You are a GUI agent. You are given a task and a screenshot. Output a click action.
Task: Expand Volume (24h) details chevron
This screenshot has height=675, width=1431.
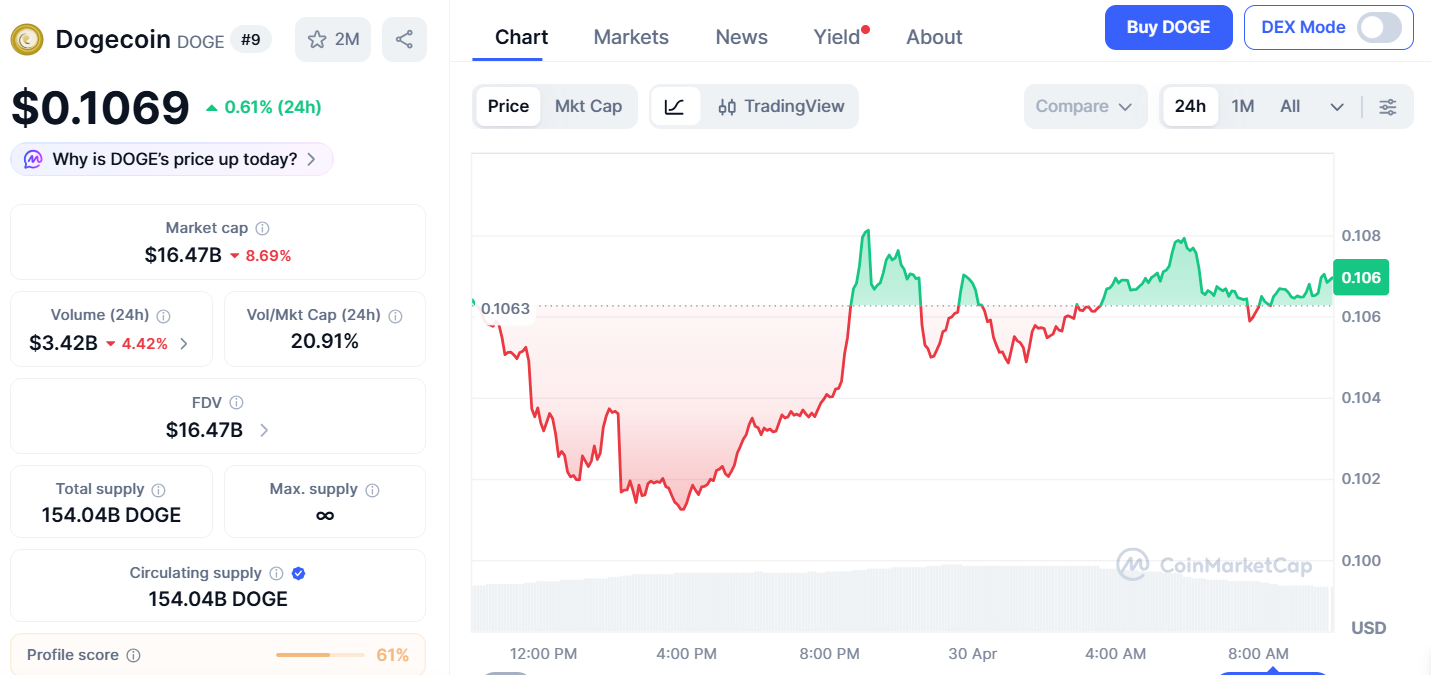pyautogui.click(x=183, y=344)
